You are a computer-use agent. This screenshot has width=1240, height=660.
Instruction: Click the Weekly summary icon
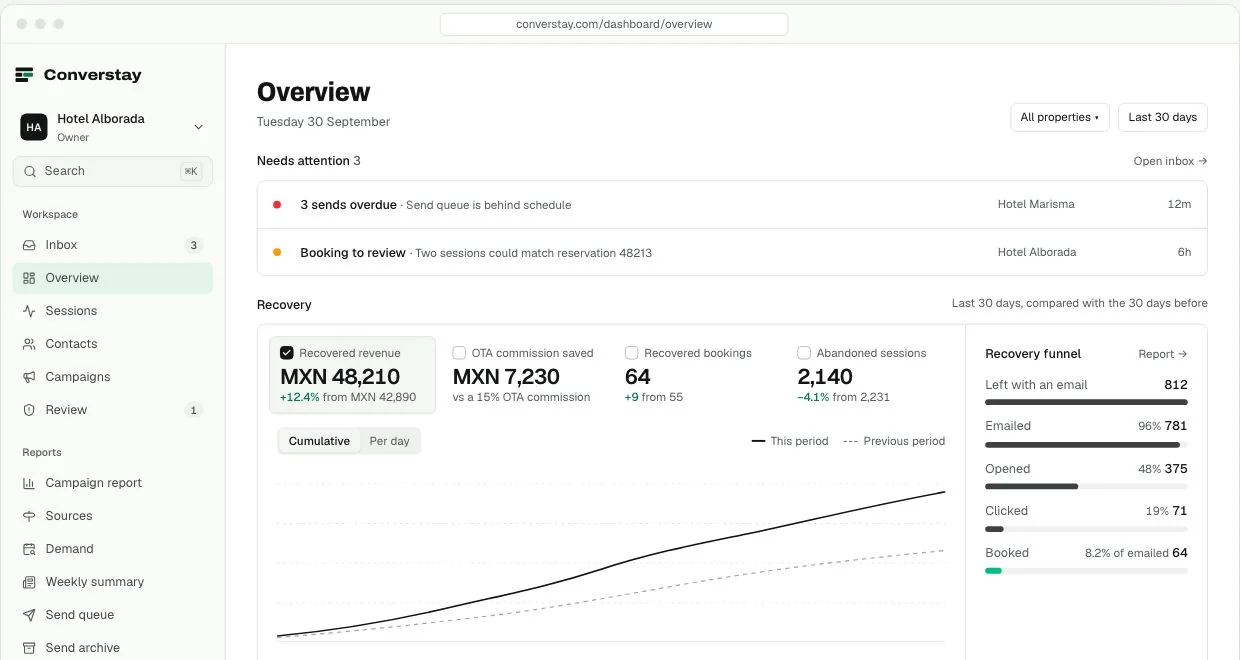click(x=29, y=582)
